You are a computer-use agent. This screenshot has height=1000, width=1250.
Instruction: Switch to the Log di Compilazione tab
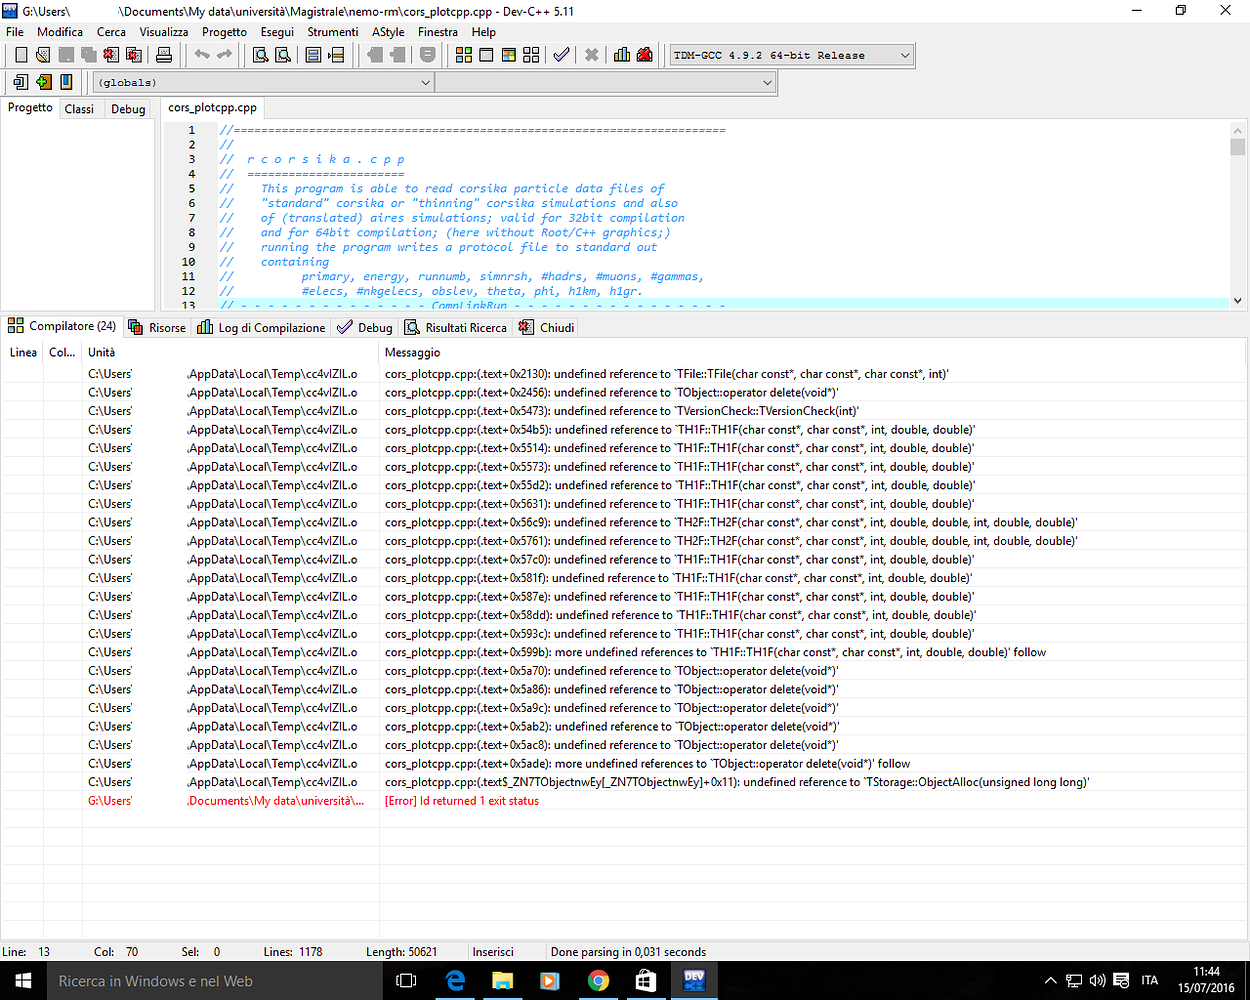point(262,327)
